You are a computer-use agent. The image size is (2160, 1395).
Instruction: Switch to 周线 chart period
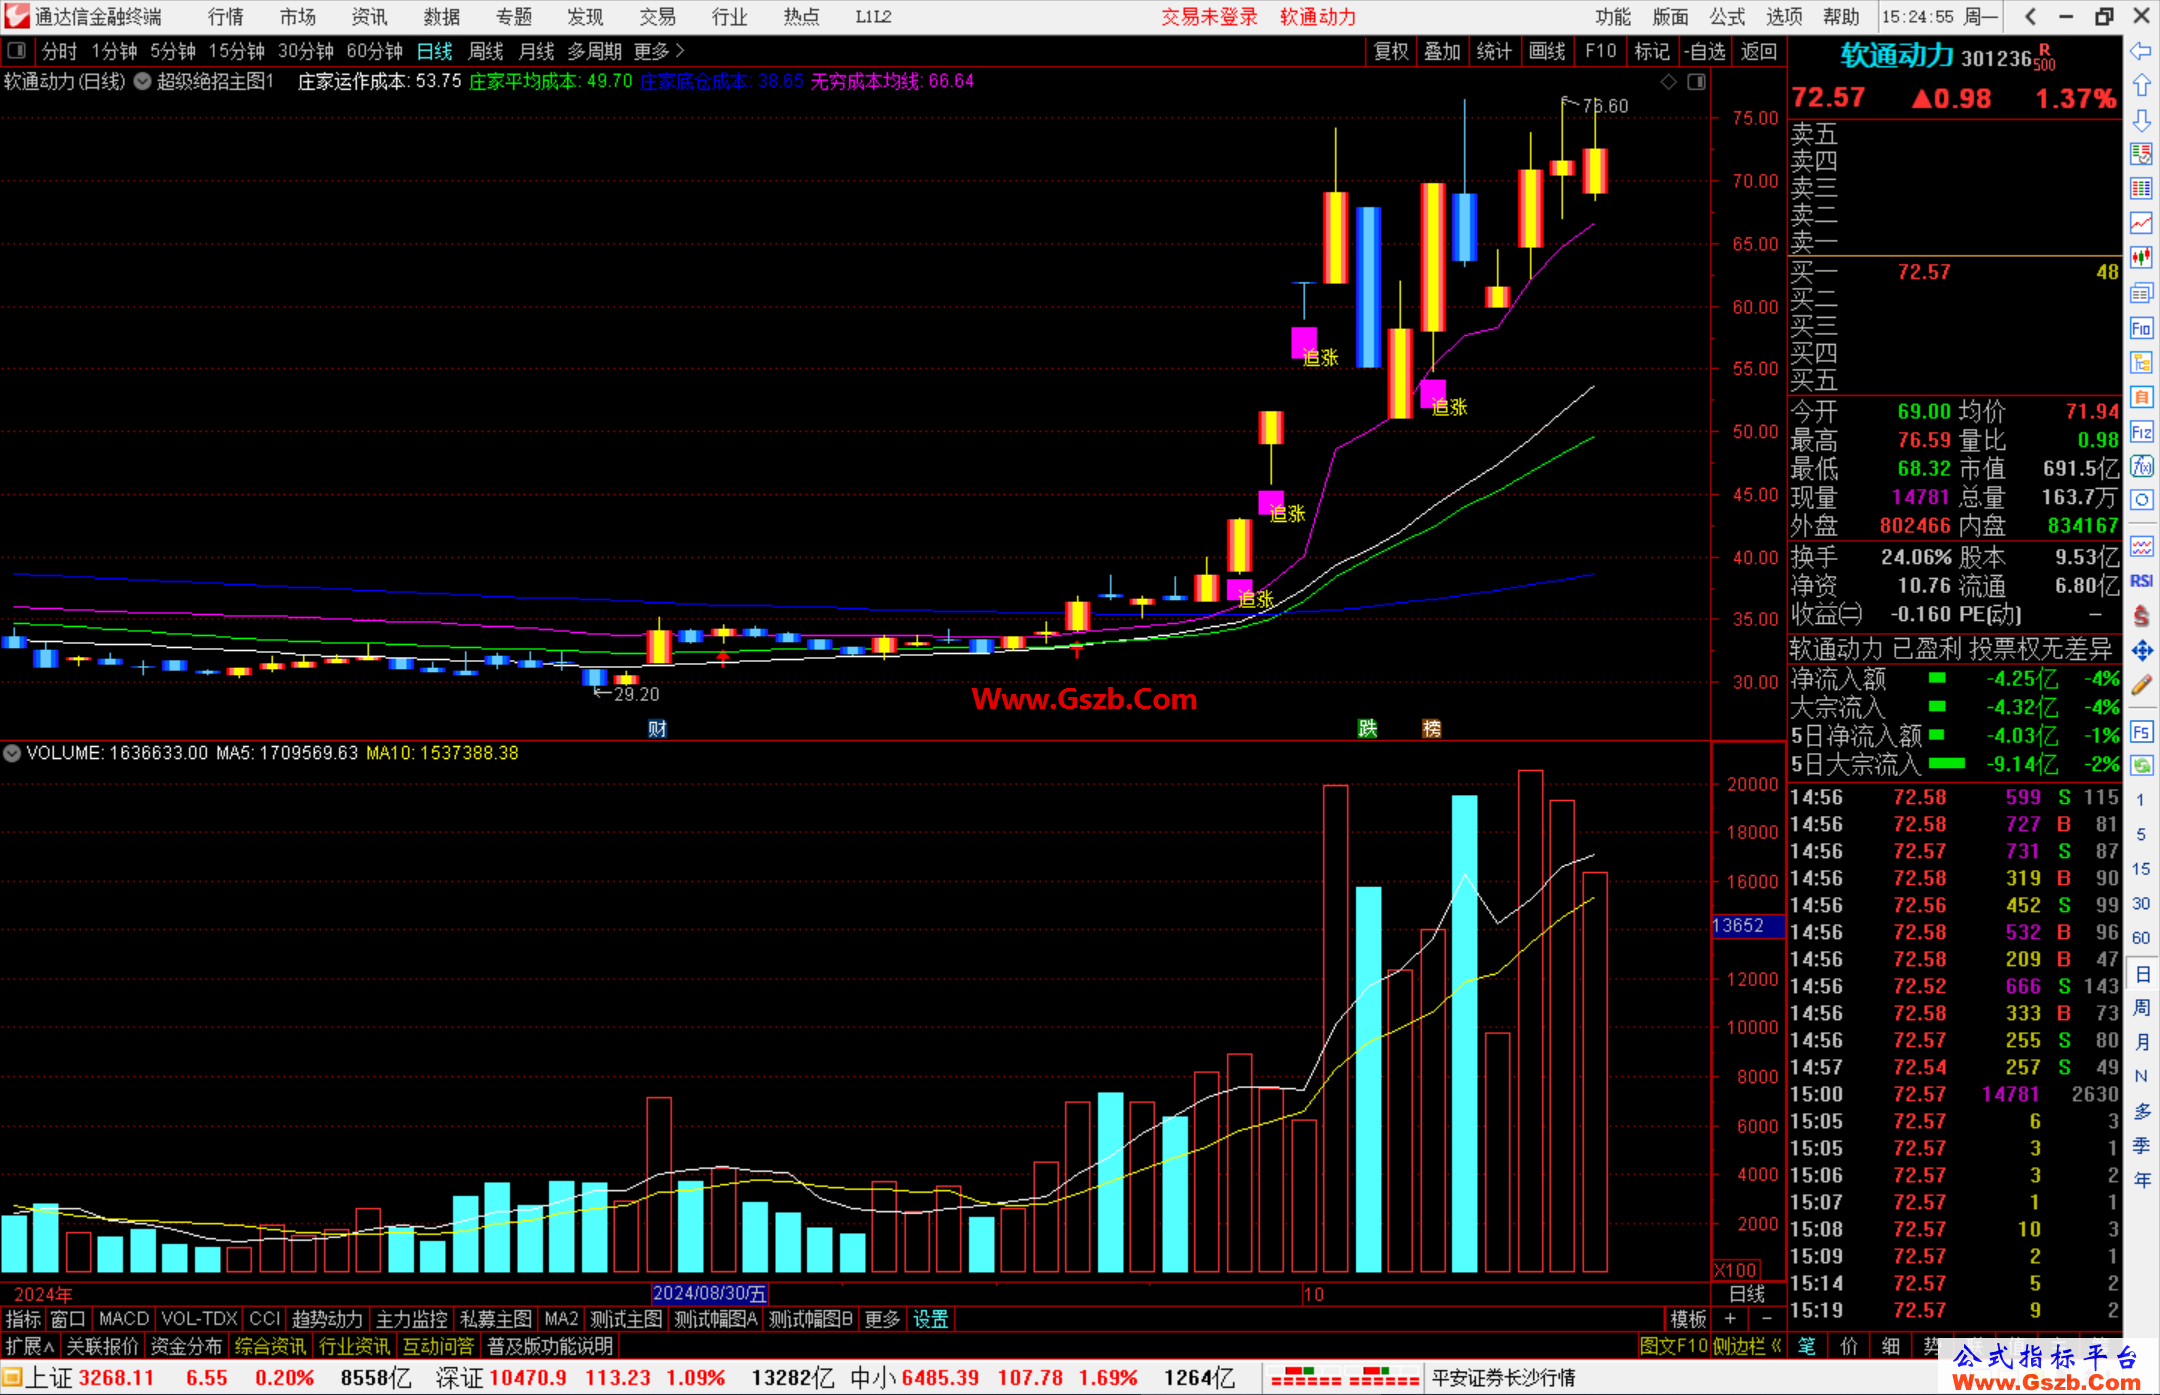(x=486, y=51)
